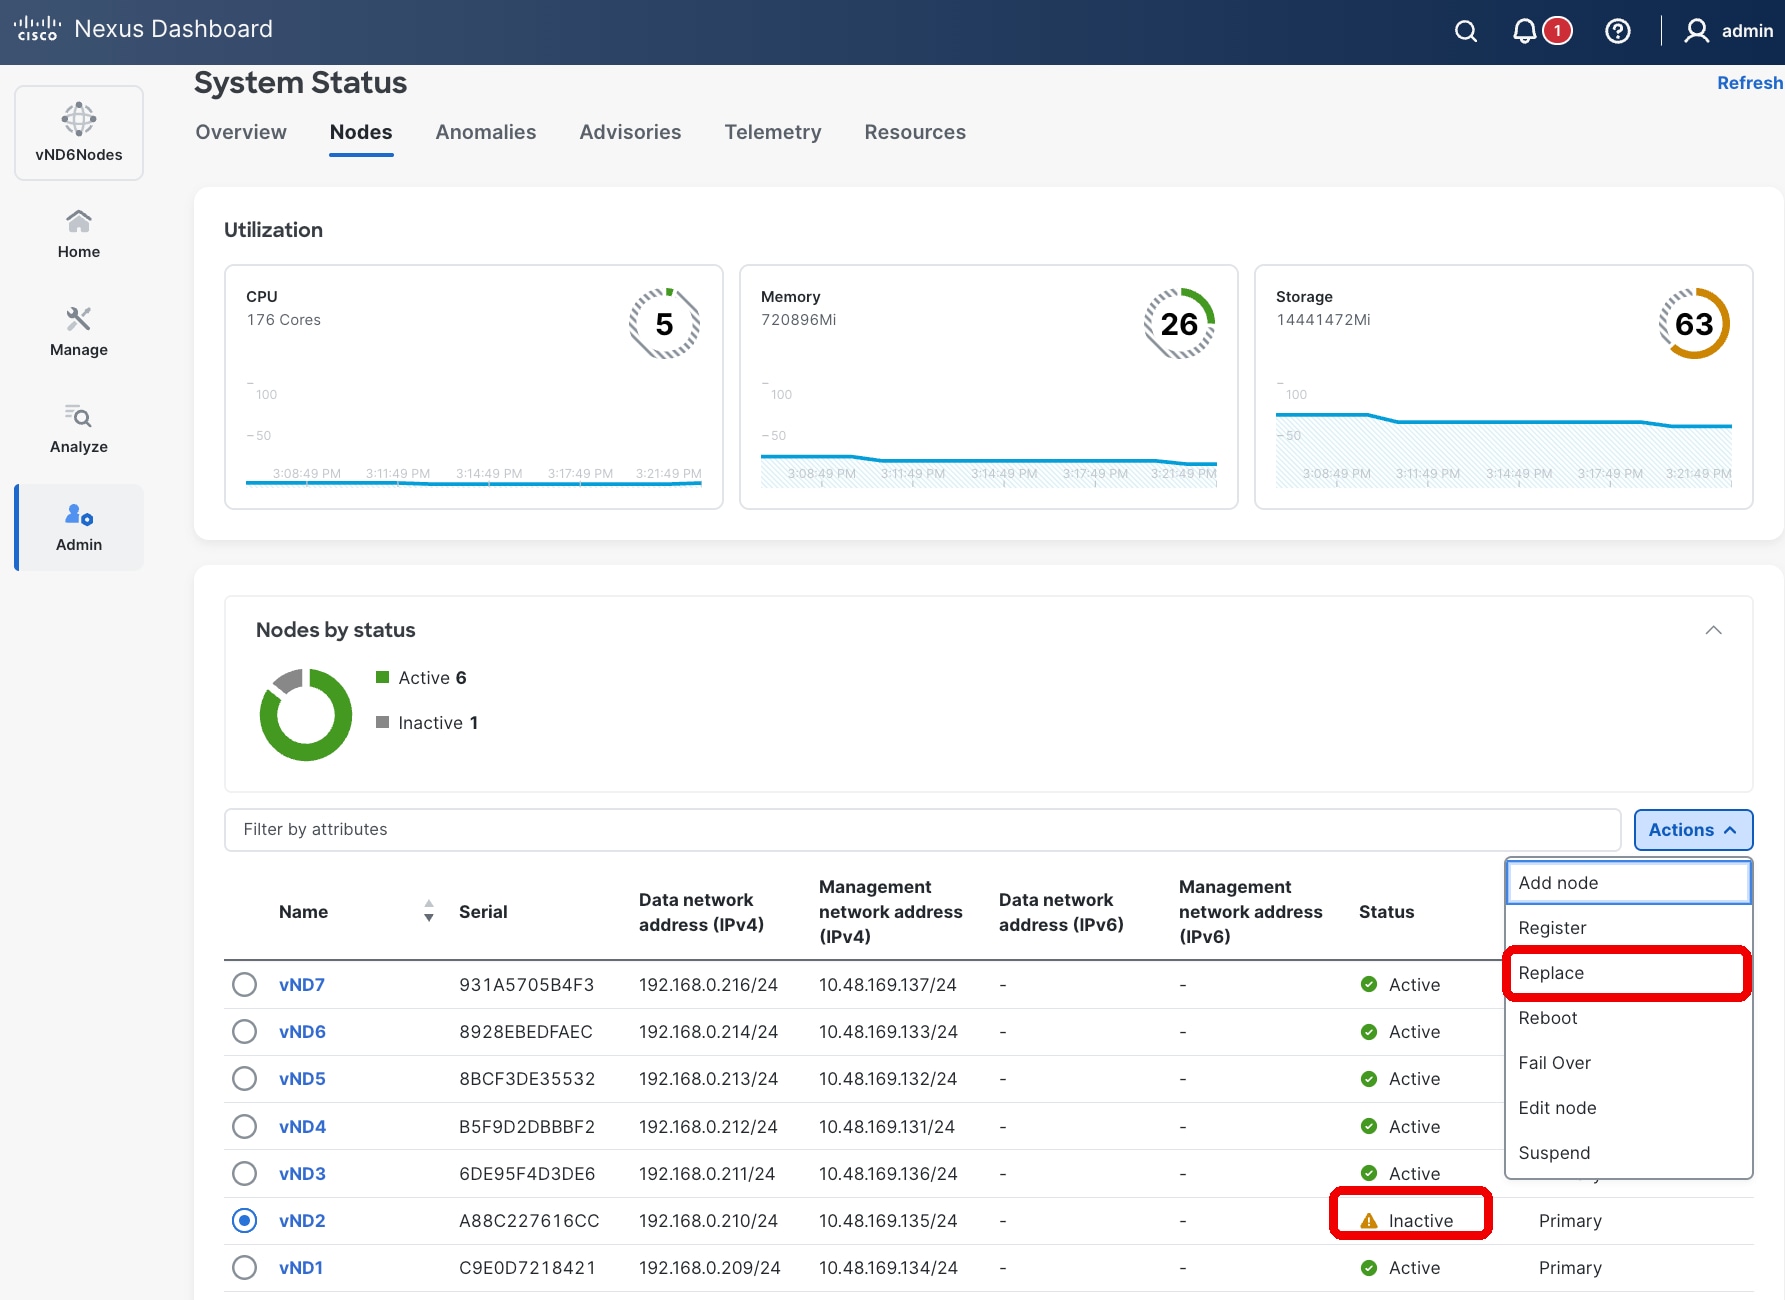This screenshot has height=1300, width=1785.
Task: Open the notifications bell icon
Action: (1524, 31)
